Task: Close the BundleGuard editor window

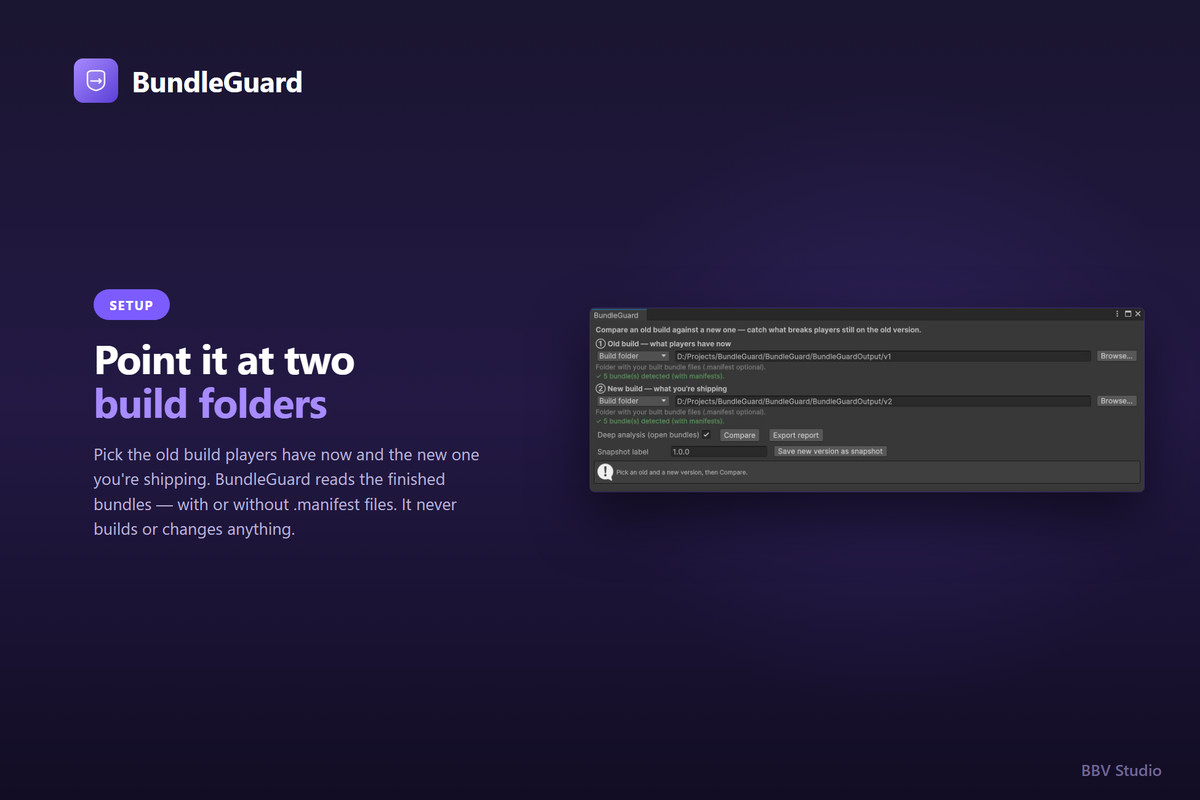Action: (1138, 314)
